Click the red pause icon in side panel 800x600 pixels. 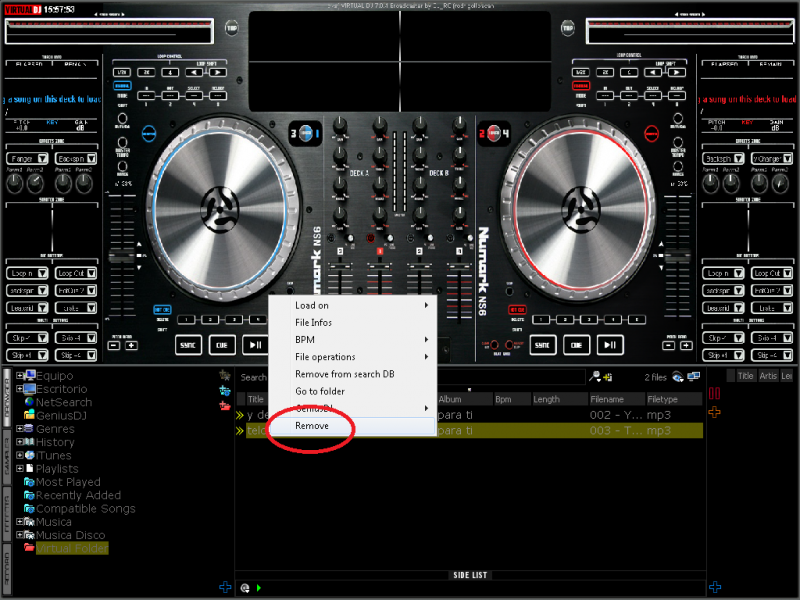[x=715, y=395]
